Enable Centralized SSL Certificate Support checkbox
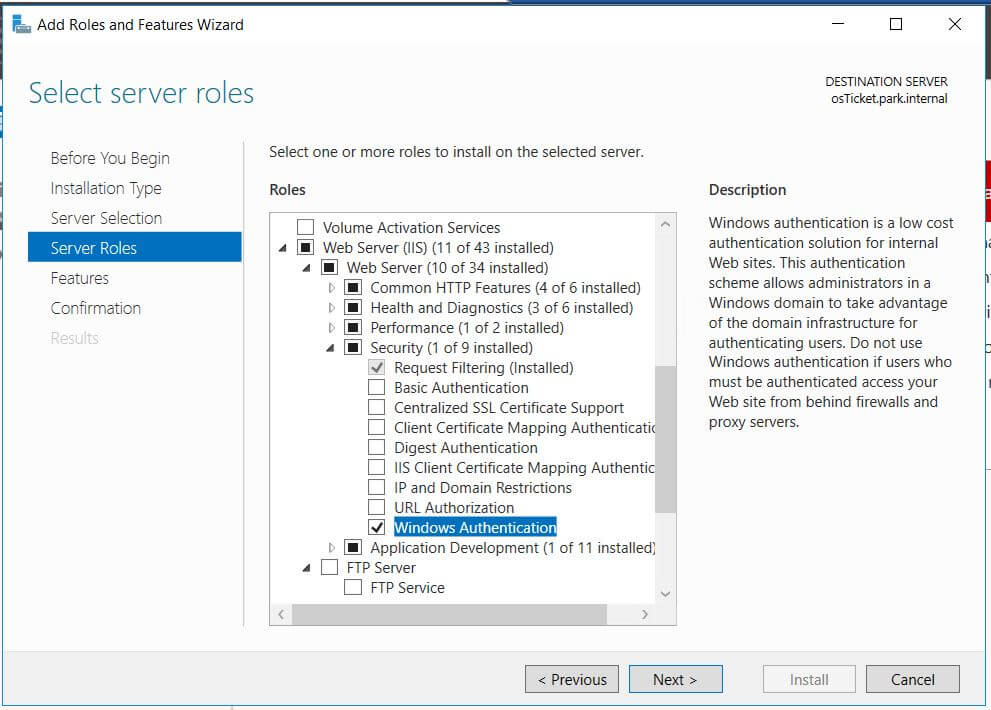This screenshot has height=710, width=991. (x=377, y=408)
